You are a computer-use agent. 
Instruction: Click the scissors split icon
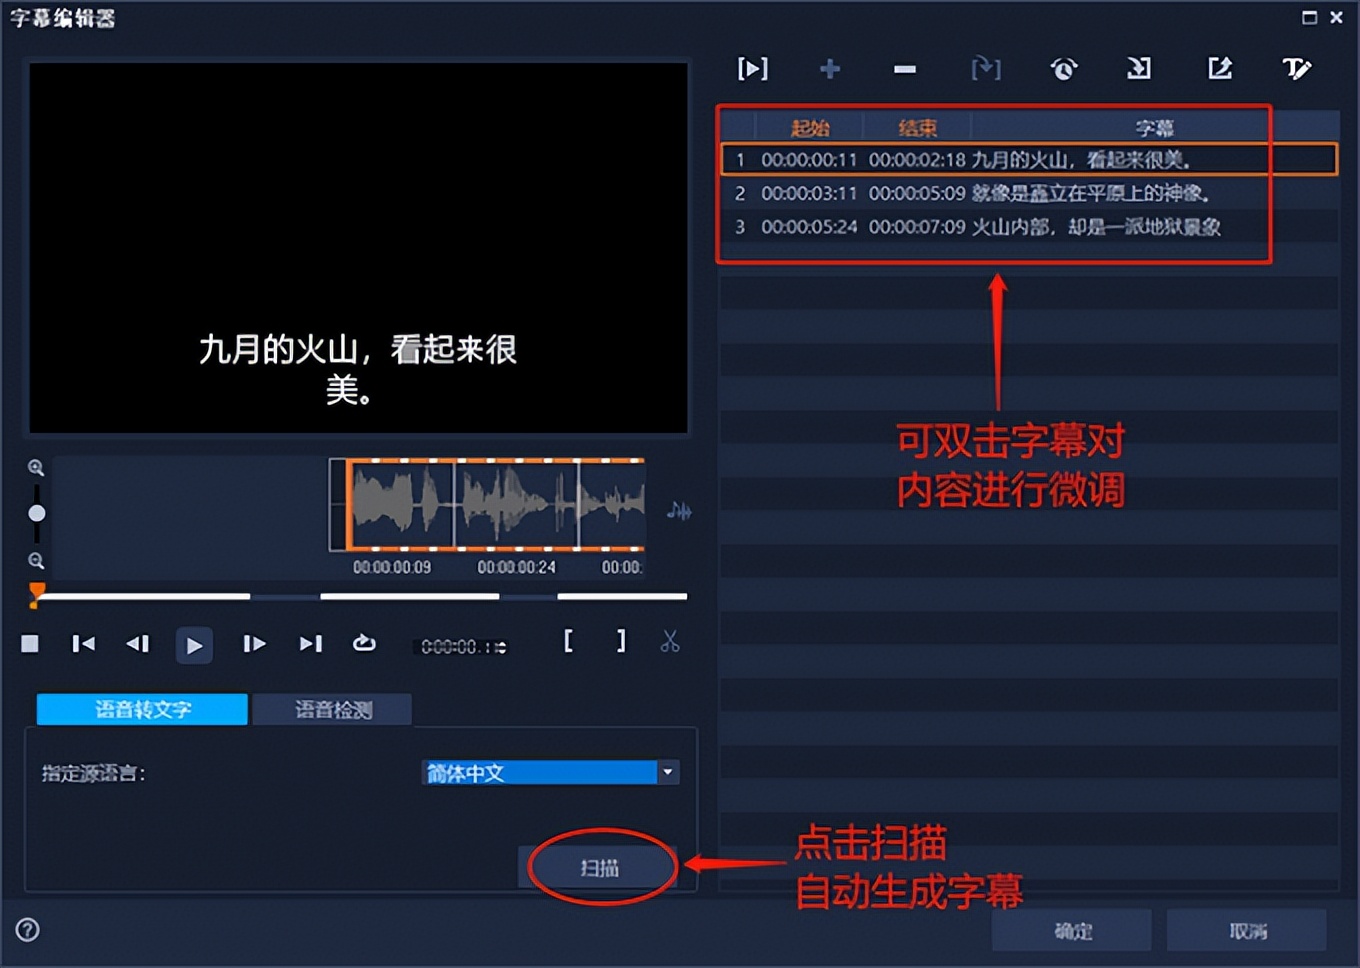[x=670, y=643]
